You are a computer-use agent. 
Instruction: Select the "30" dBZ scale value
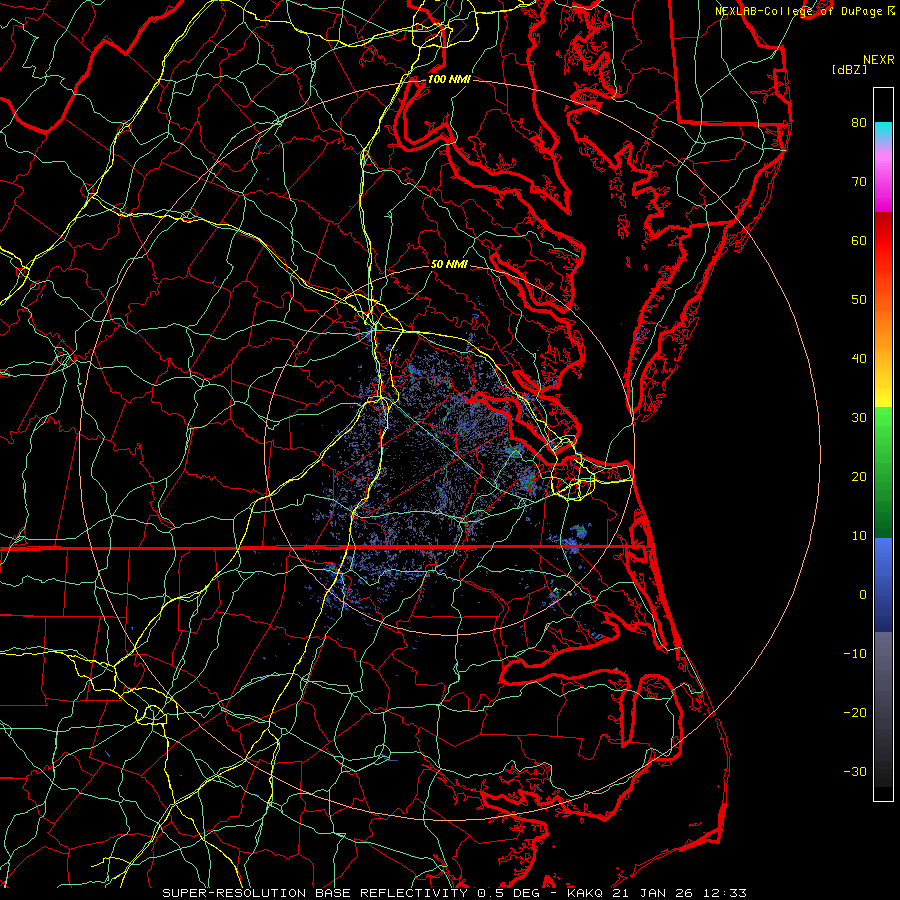pos(859,418)
